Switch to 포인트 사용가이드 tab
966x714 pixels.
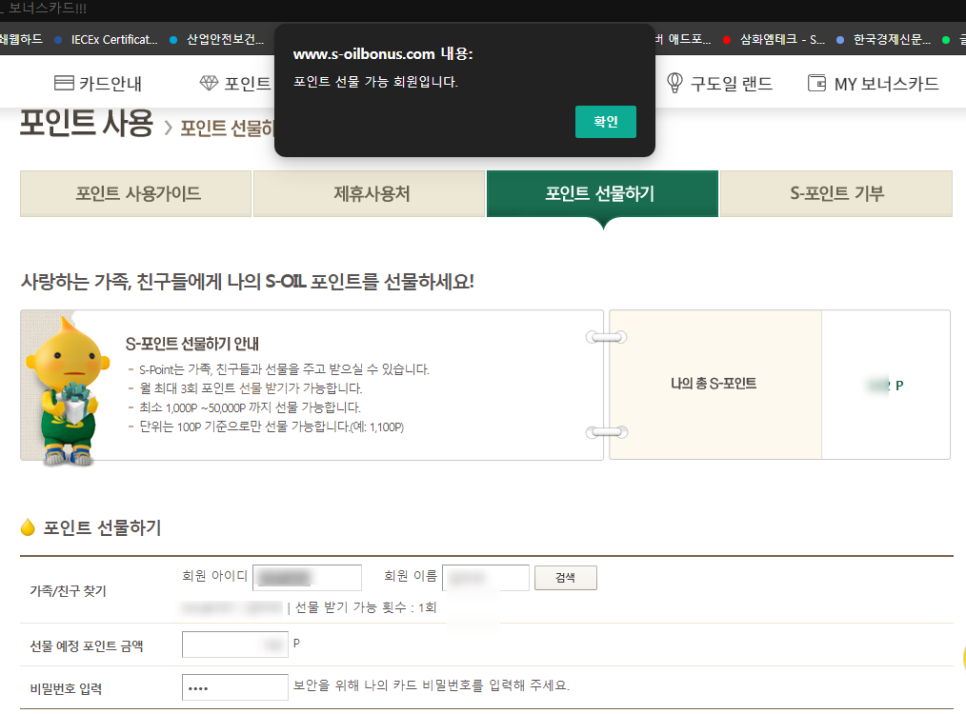(x=136, y=193)
